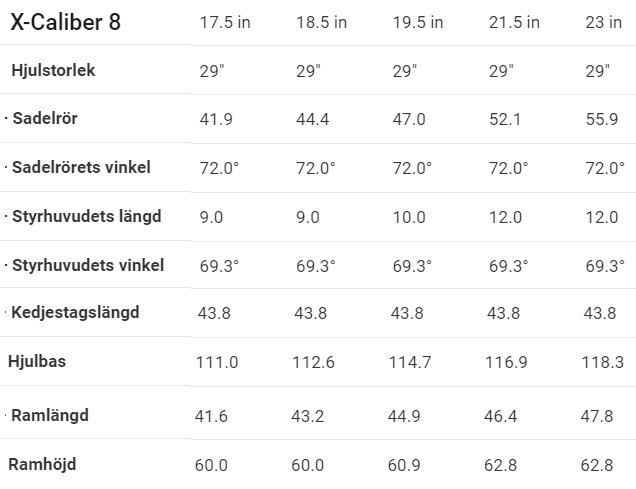This screenshot has width=636, height=489.
Task: Click the Ramlängd value 44.9
Action: click(x=408, y=415)
